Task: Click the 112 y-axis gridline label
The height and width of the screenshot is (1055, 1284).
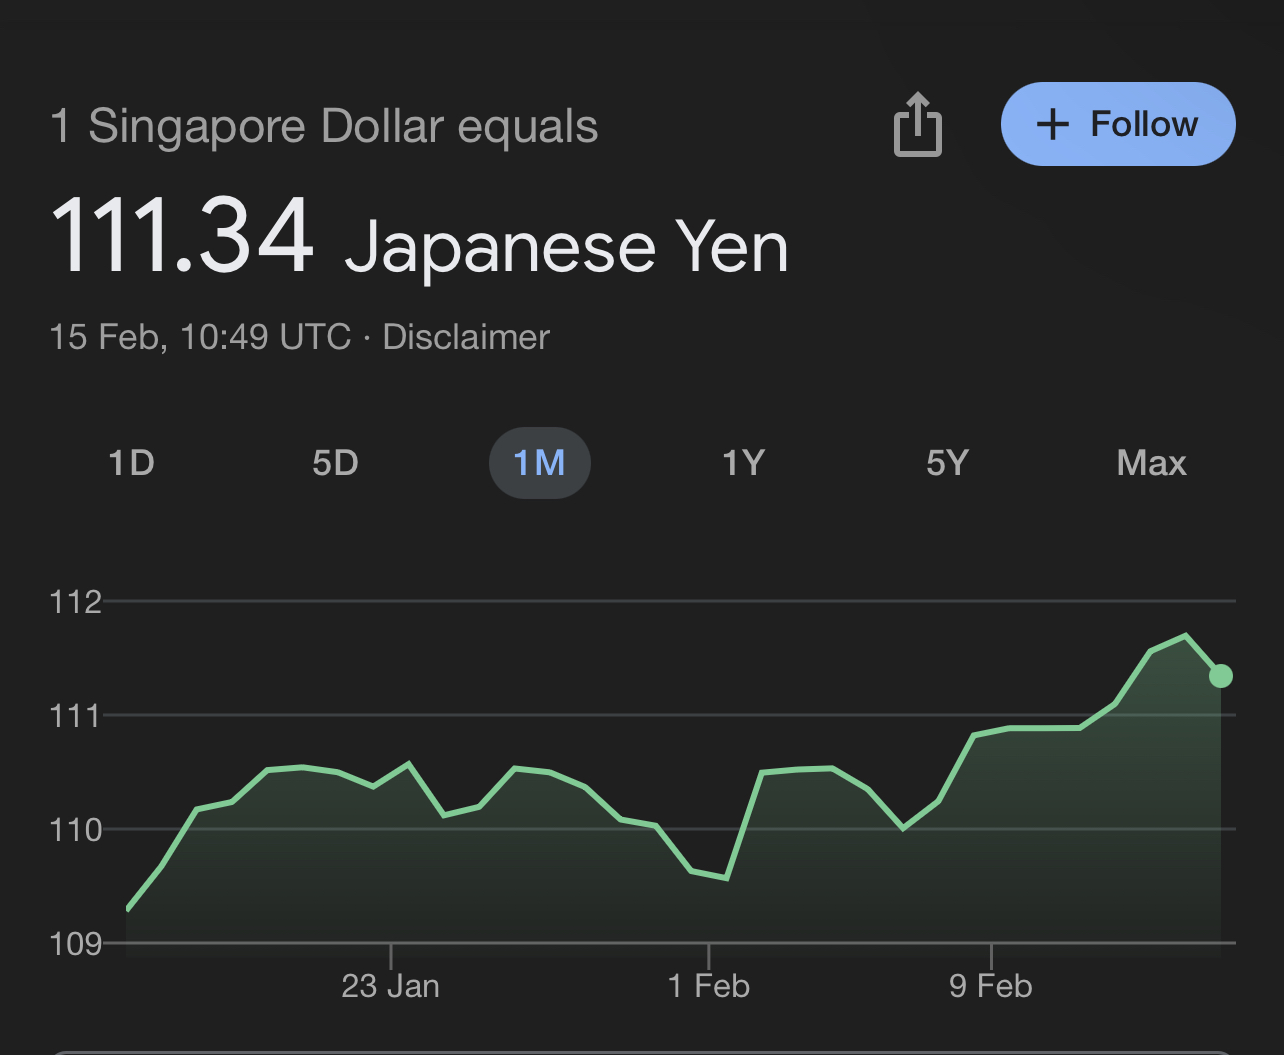Action: click(x=76, y=602)
